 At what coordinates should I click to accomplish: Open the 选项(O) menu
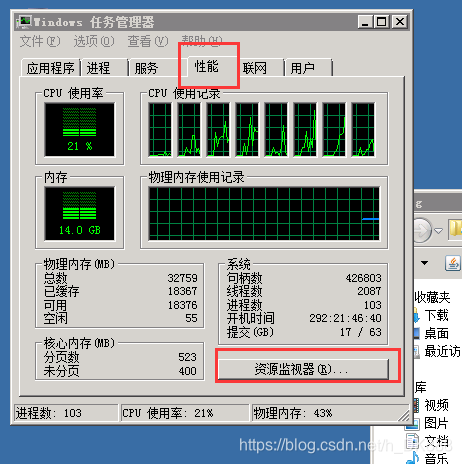point(94,41)
